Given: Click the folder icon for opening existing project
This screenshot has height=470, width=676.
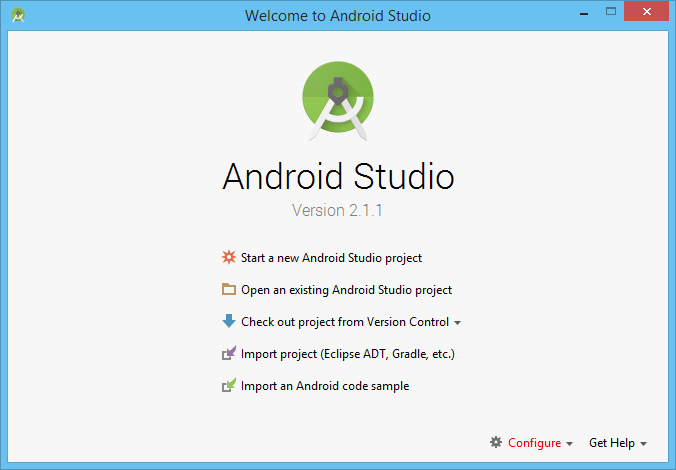Looking at the screenshot, I should pyautogui.click(x=228, y=289).
